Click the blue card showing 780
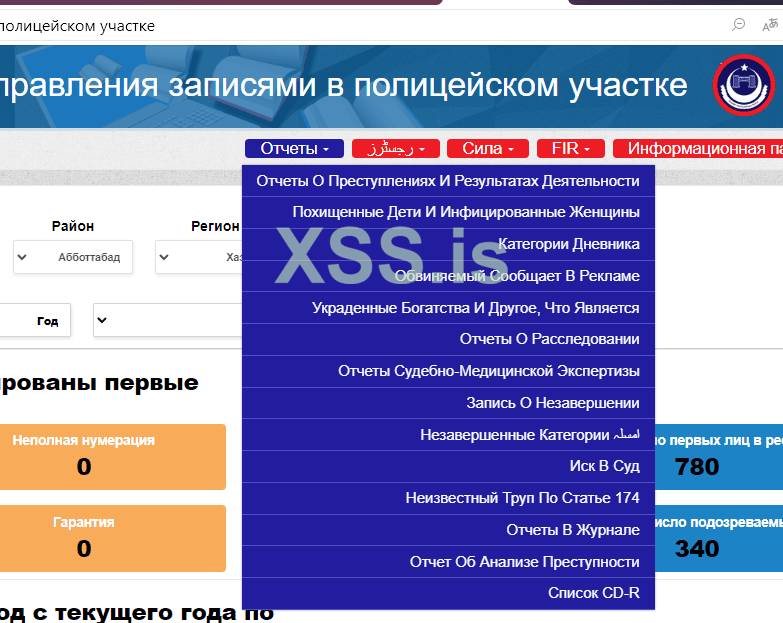 [718, 456]
